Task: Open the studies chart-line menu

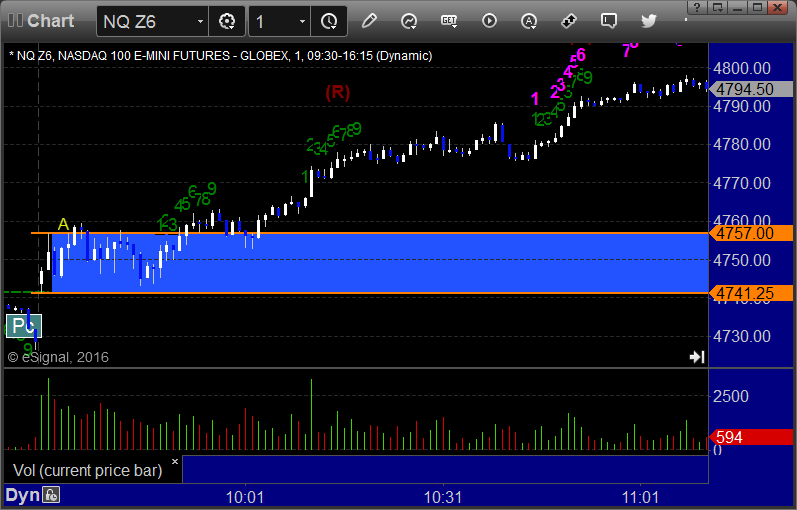Action: pyautogui.click(x=409, y=21)
